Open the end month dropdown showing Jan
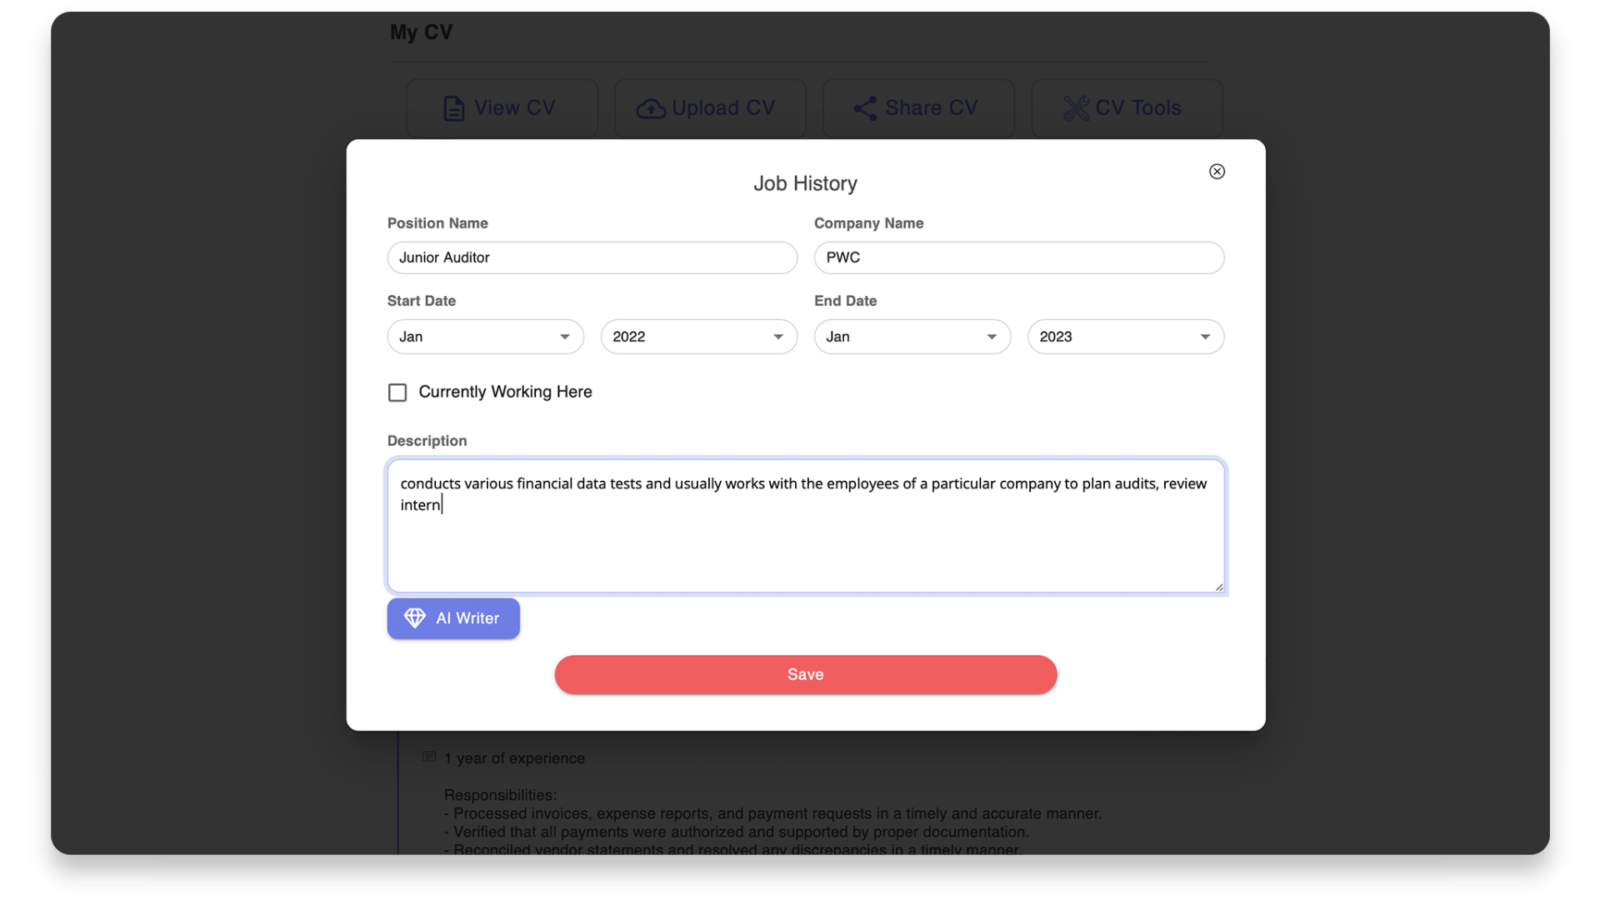 [x=911, y=336]
